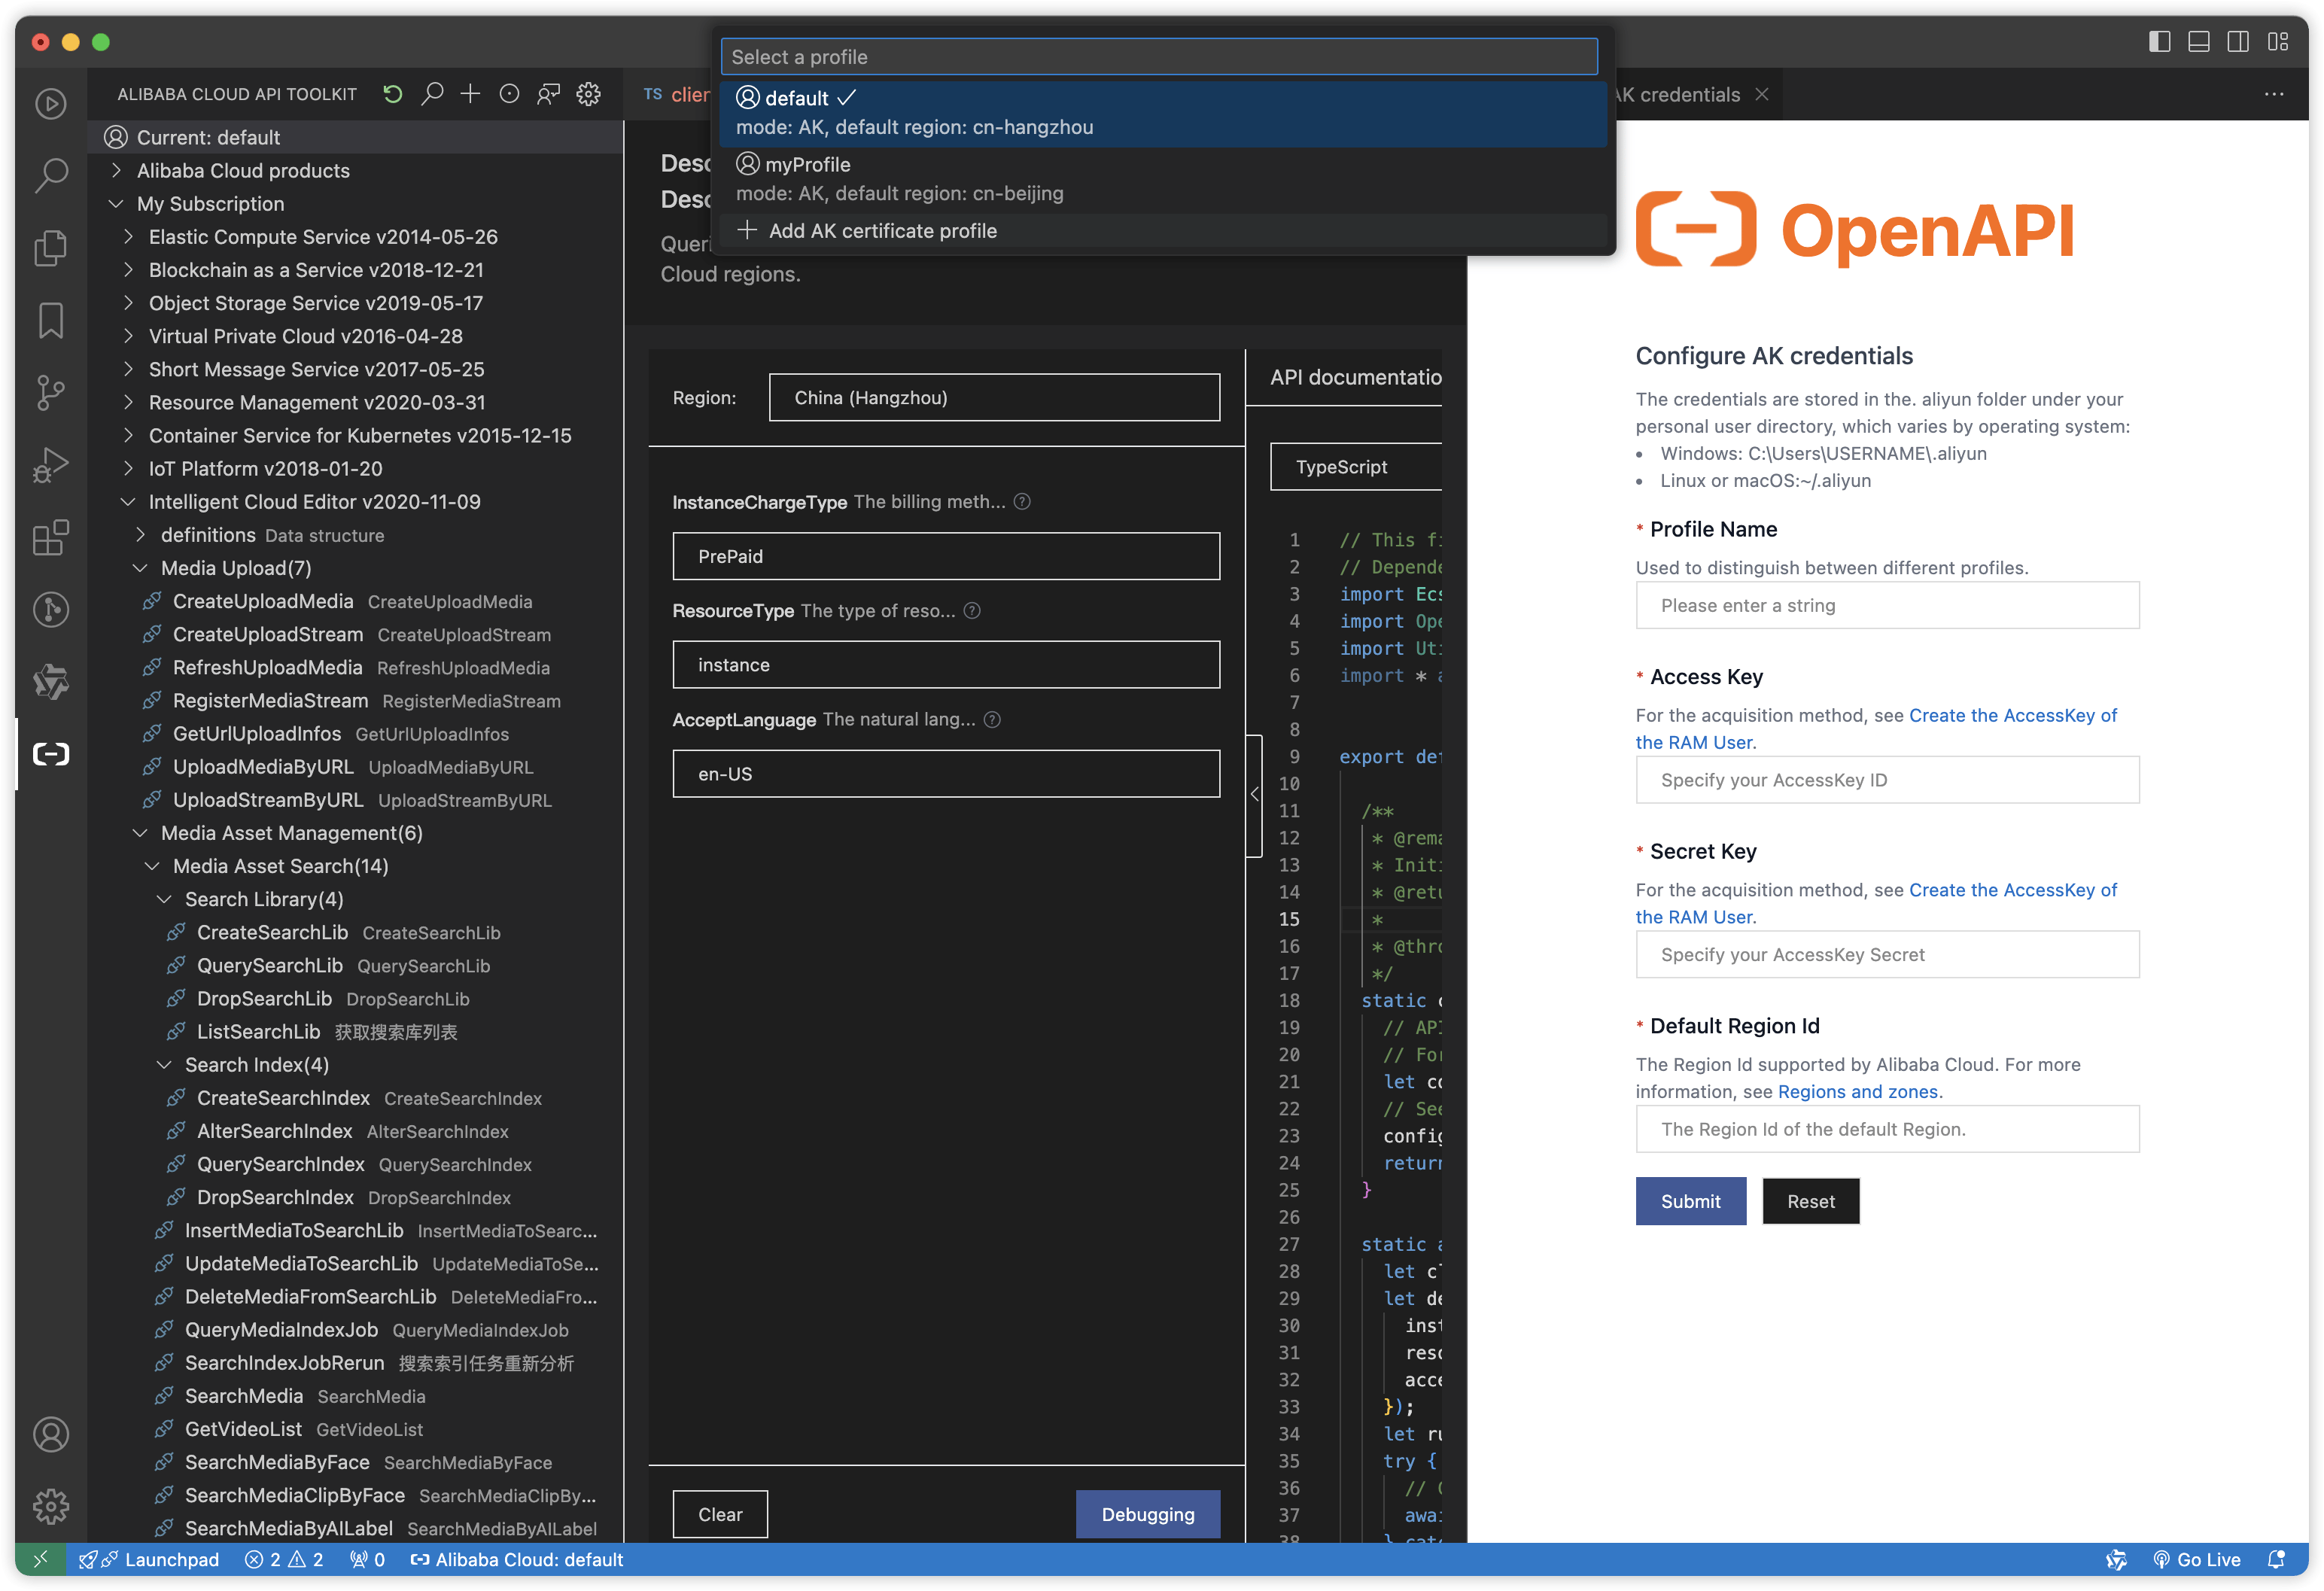This screenshot has width=2324, height=1591.
Task: Click the Submit button
Action: 1690,1201
